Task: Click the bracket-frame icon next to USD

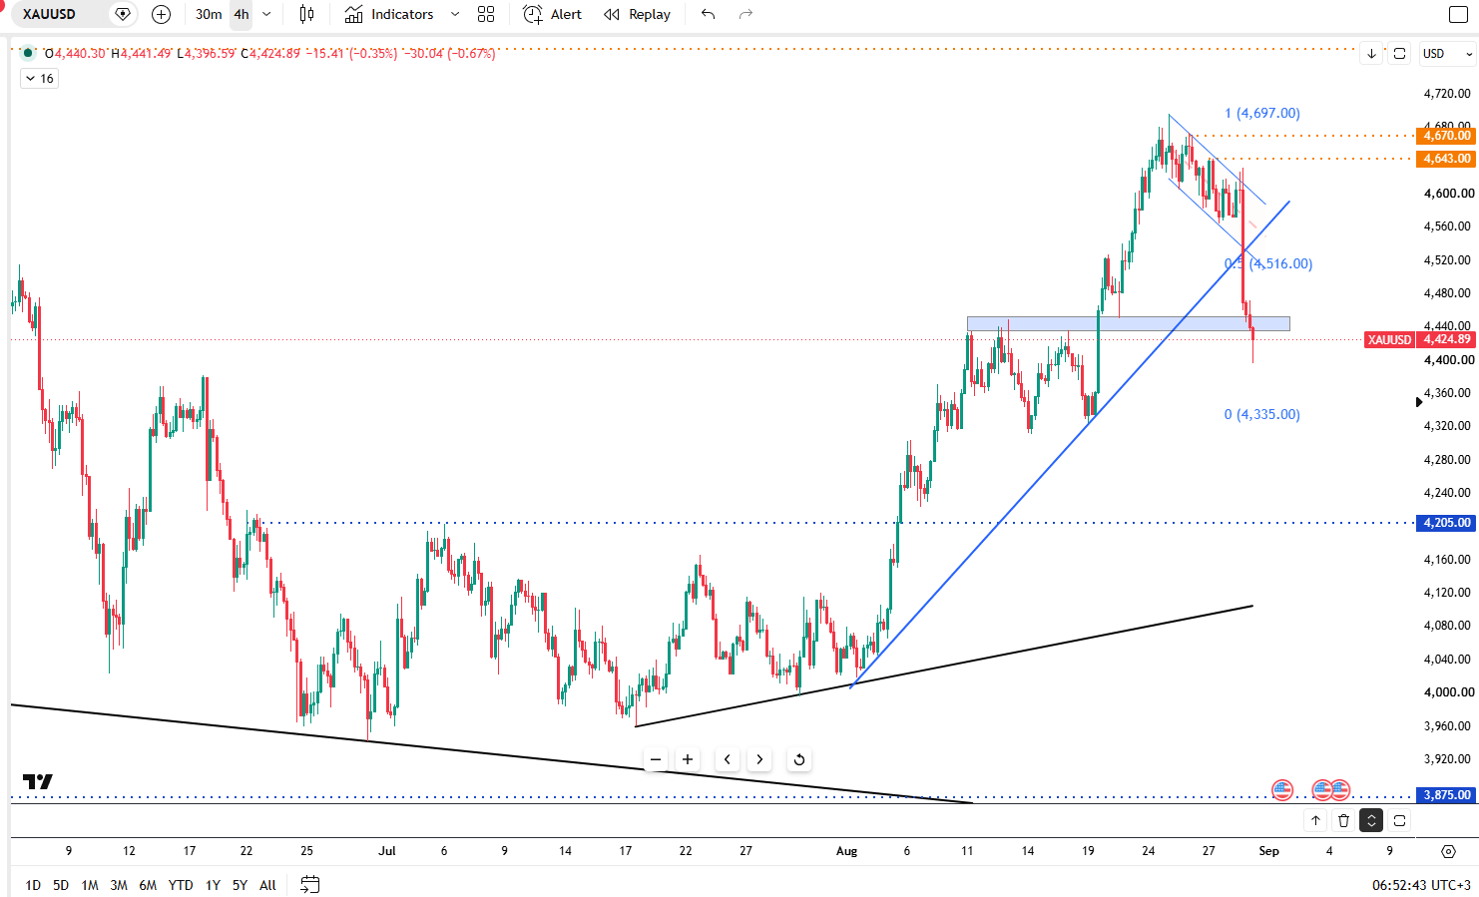Action: point(1400,53)
